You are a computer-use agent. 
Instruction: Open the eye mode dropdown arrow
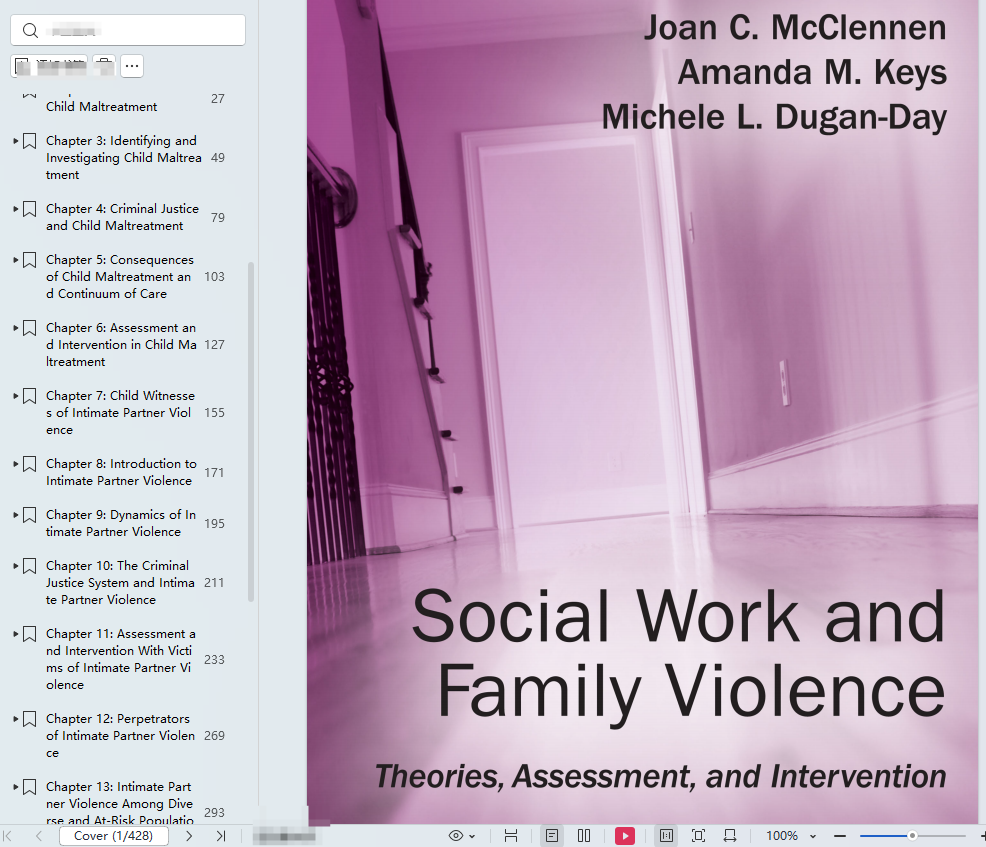click(x=472, y=836)
